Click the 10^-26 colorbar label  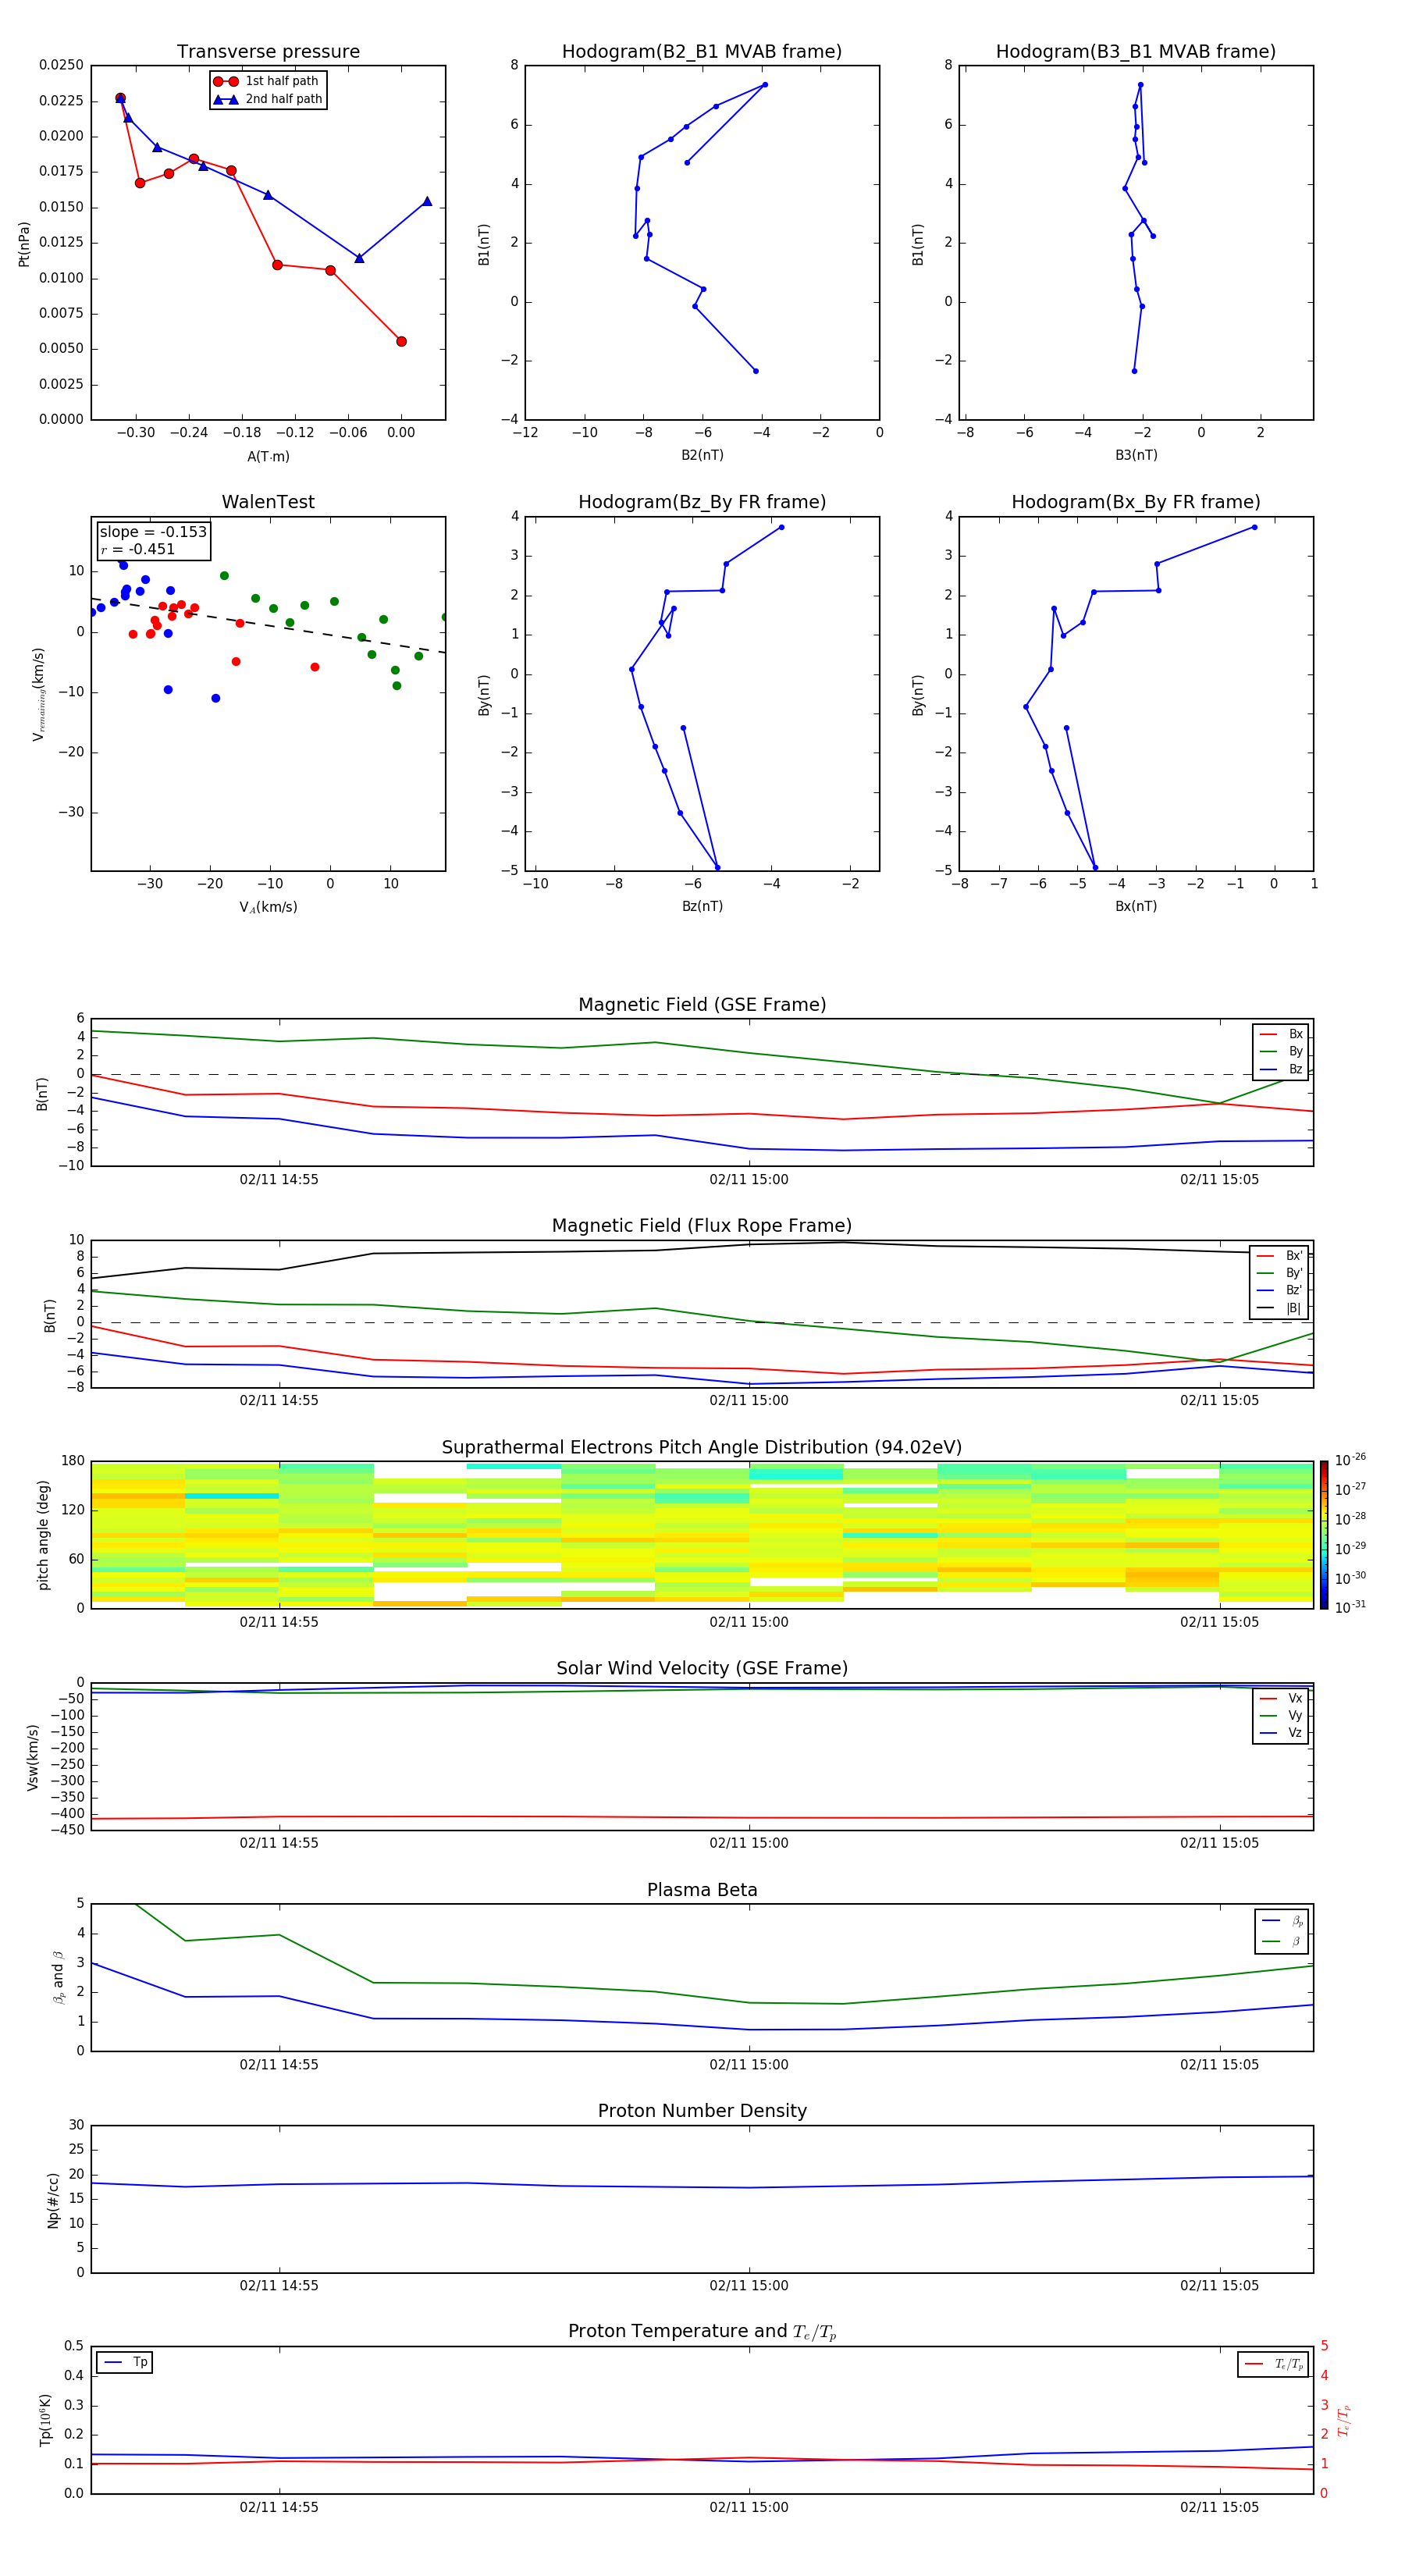[1350, 1460]
